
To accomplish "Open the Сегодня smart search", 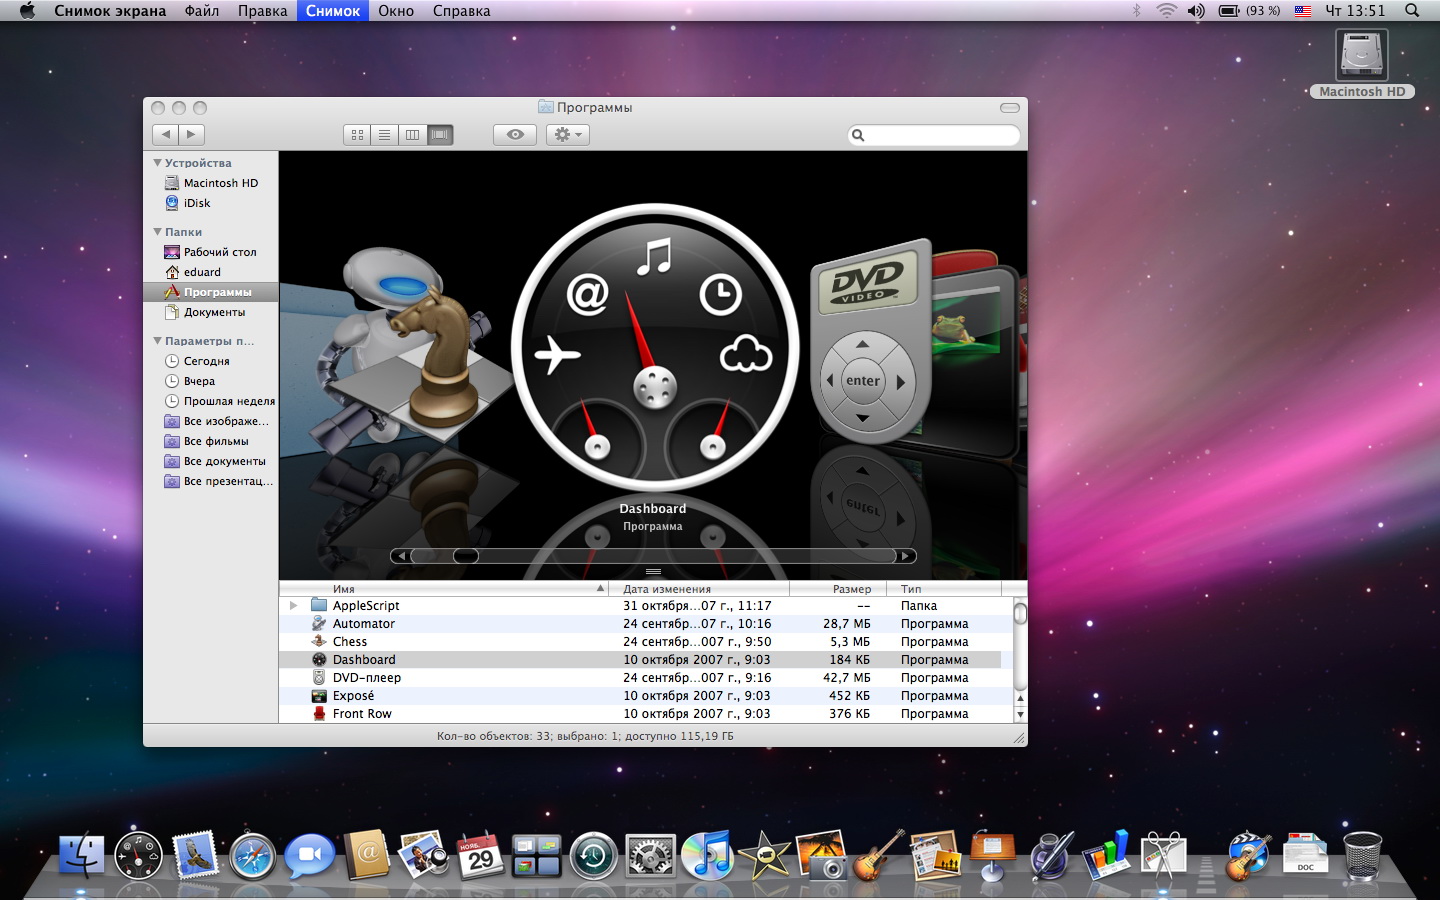I will click(x=197, y=361).
